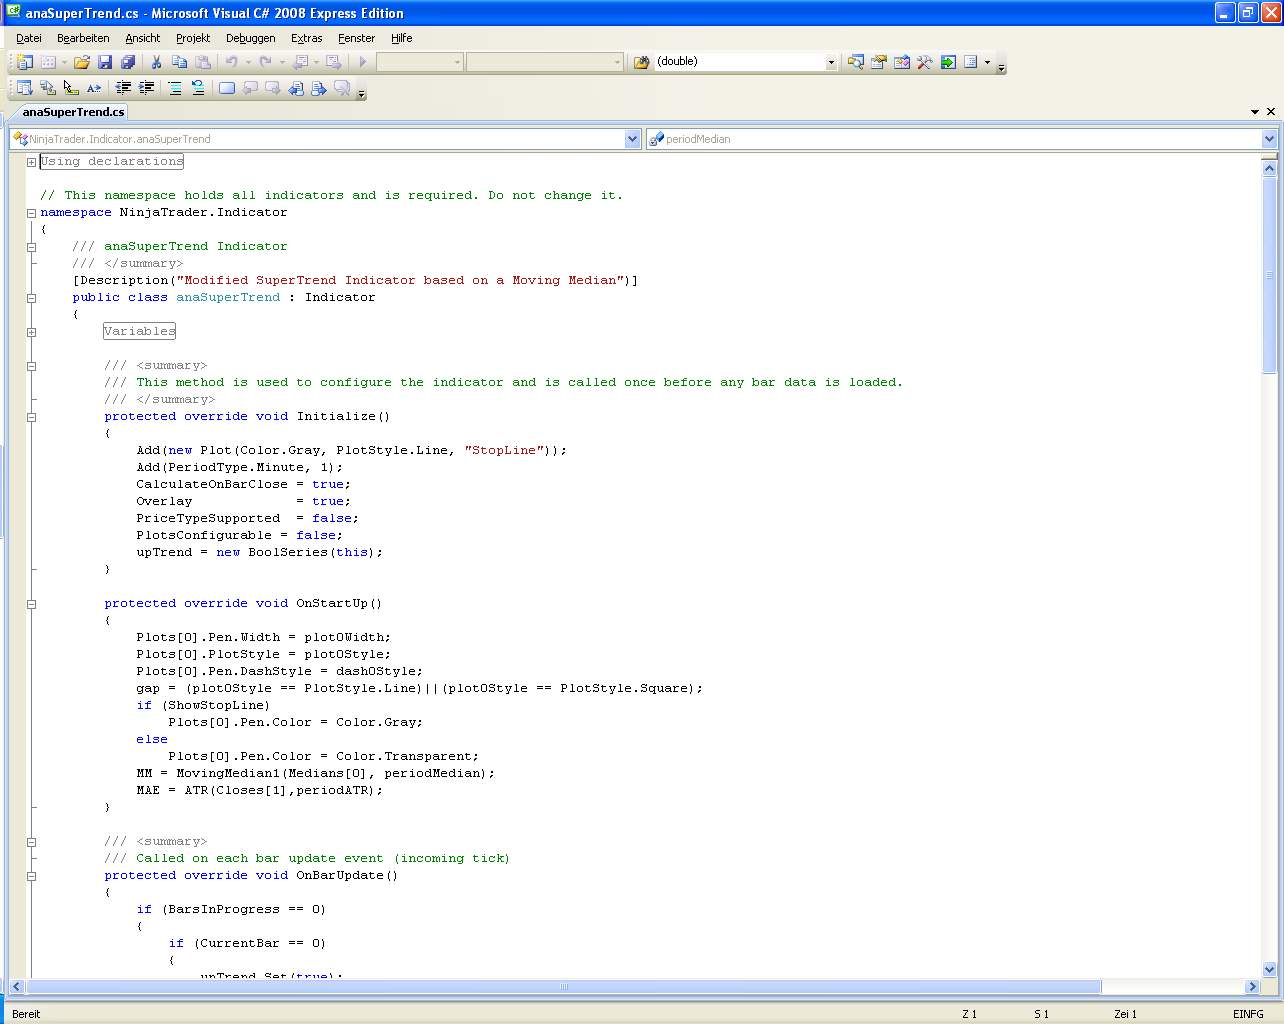
Task: Open the Properties Window toolbar icon
Action: click(x=879, y=62)
